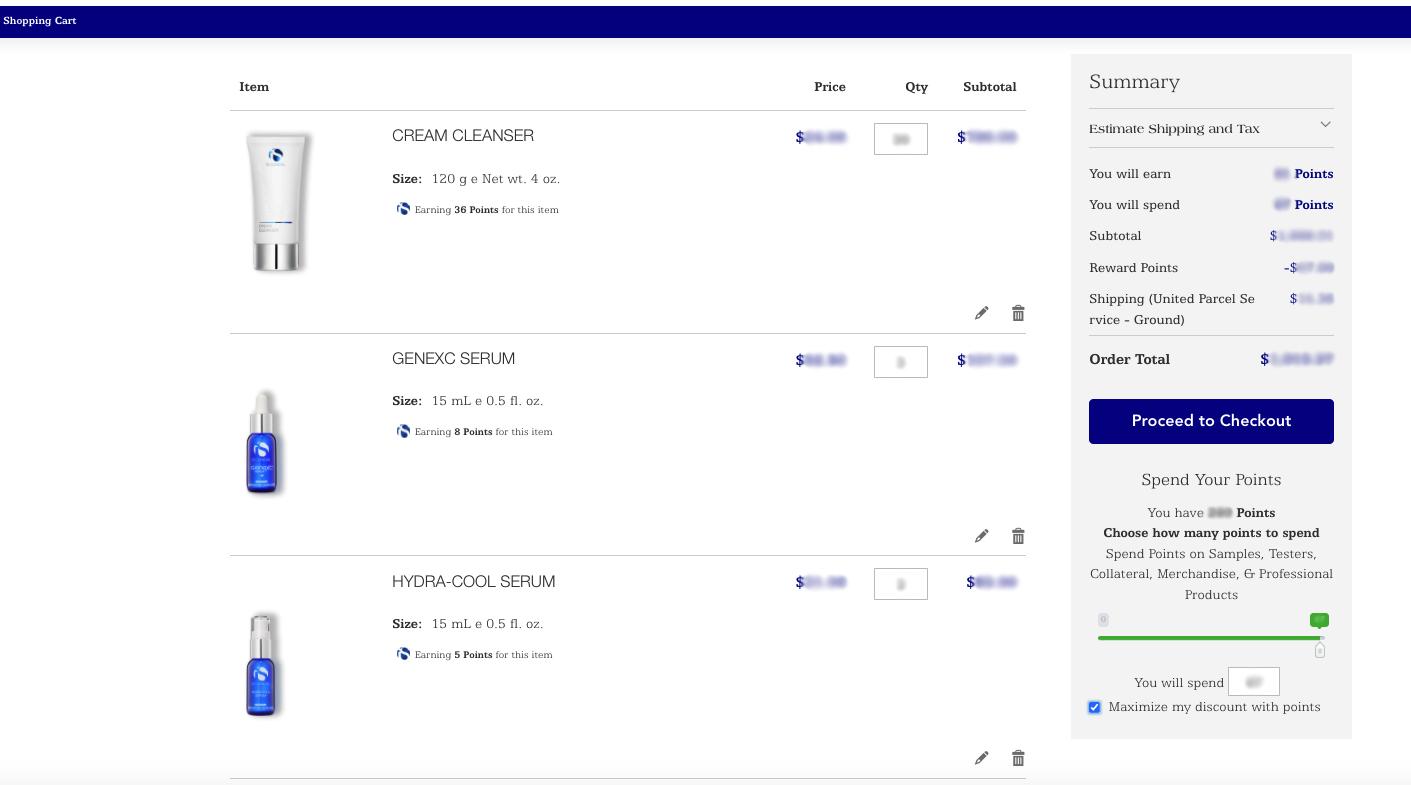Remove the GeneXC Serum from cart
This screenshot has width=1411, height=785.
1018,535
